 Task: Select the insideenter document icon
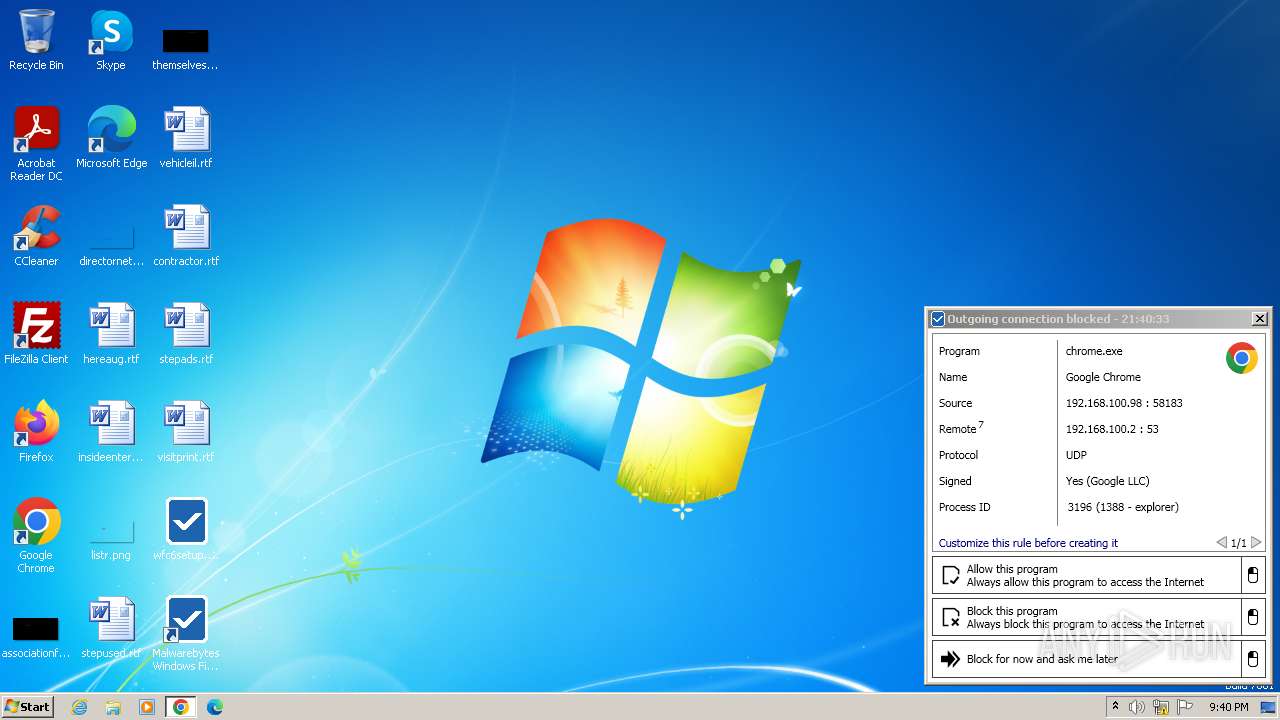[x=111, y=432]
